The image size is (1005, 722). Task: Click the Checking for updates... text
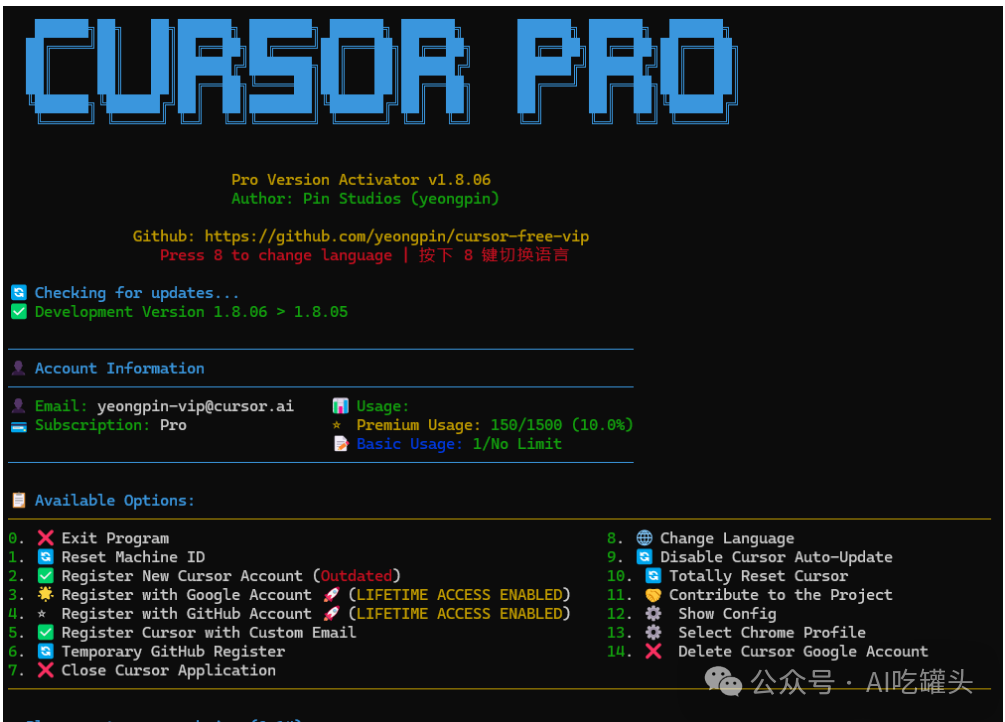[137, 293]
